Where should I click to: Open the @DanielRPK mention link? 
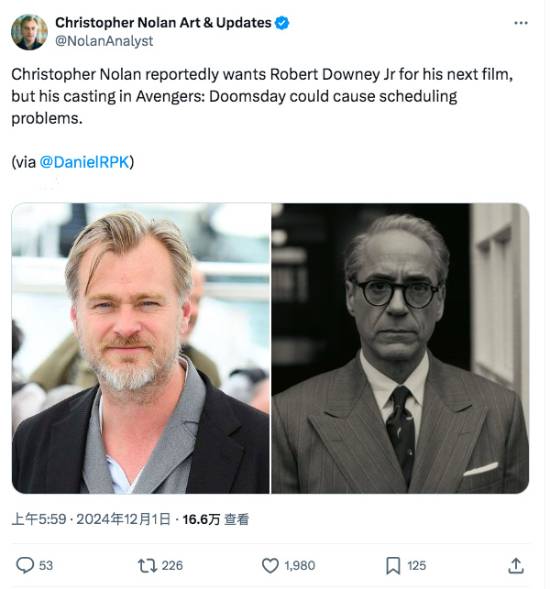click(x=85, y=162)
